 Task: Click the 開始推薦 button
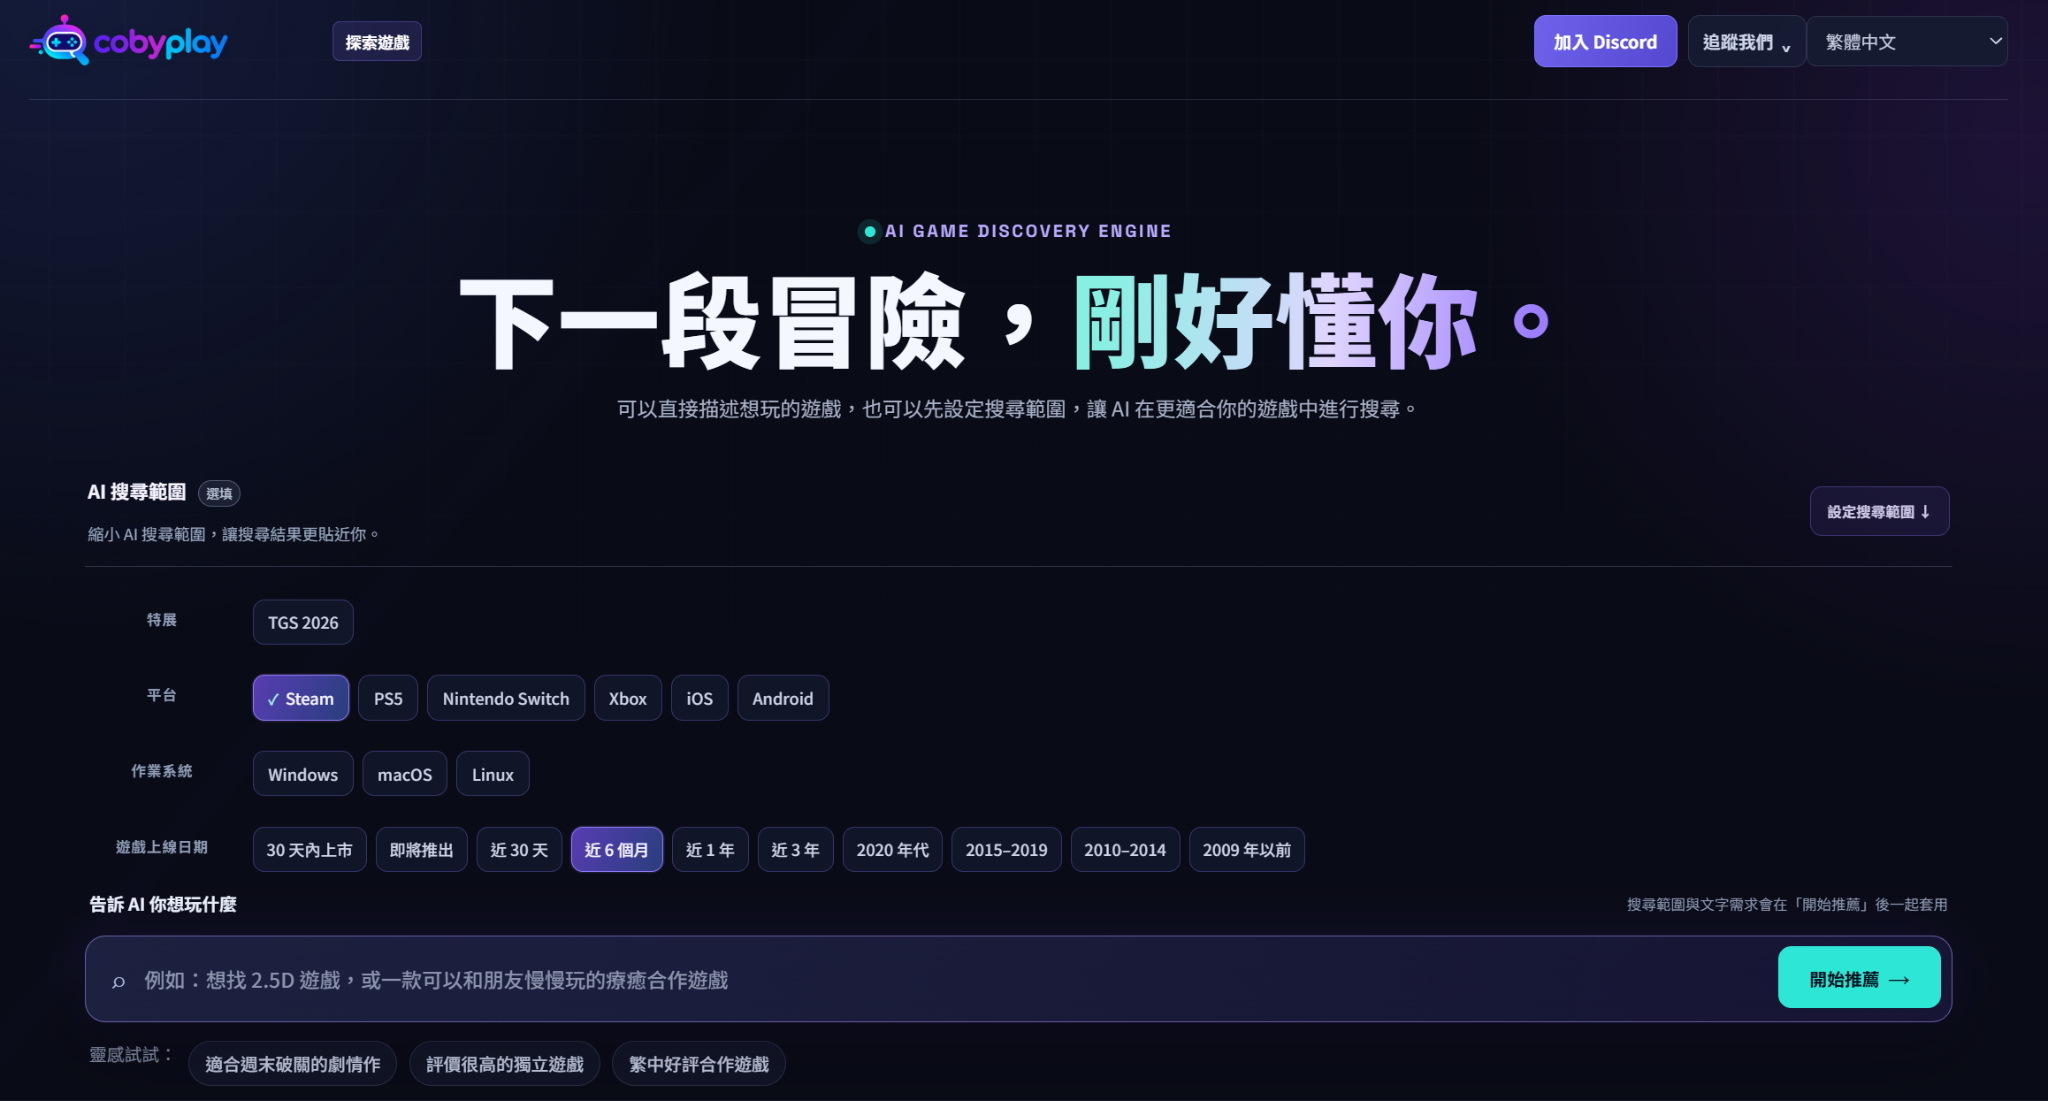pyautogui.click(x=1859, y=978)
